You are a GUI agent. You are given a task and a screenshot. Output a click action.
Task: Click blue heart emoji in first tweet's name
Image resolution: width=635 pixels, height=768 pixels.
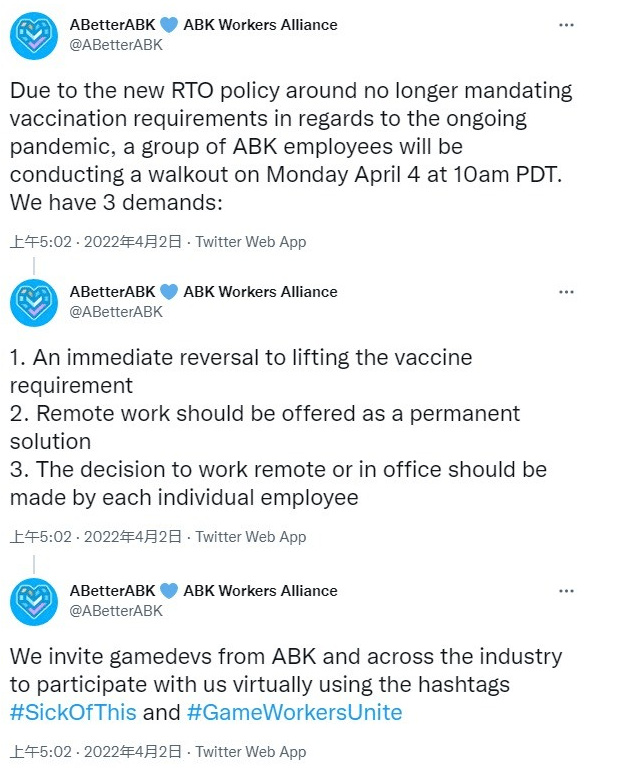pos(169,25)
